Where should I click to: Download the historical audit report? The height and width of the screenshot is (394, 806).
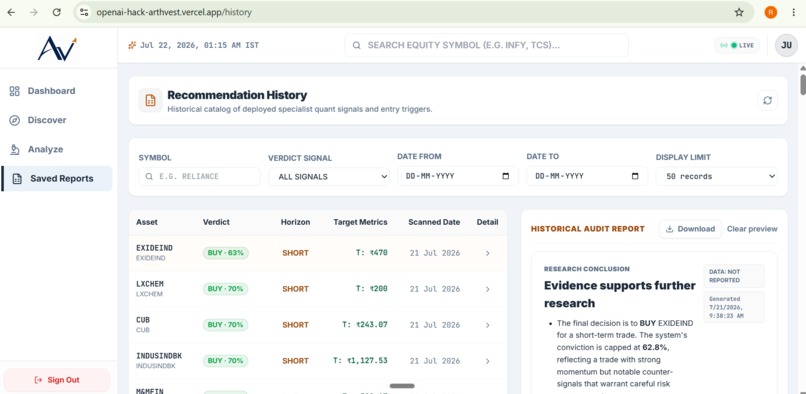click(x=690, y=229)
